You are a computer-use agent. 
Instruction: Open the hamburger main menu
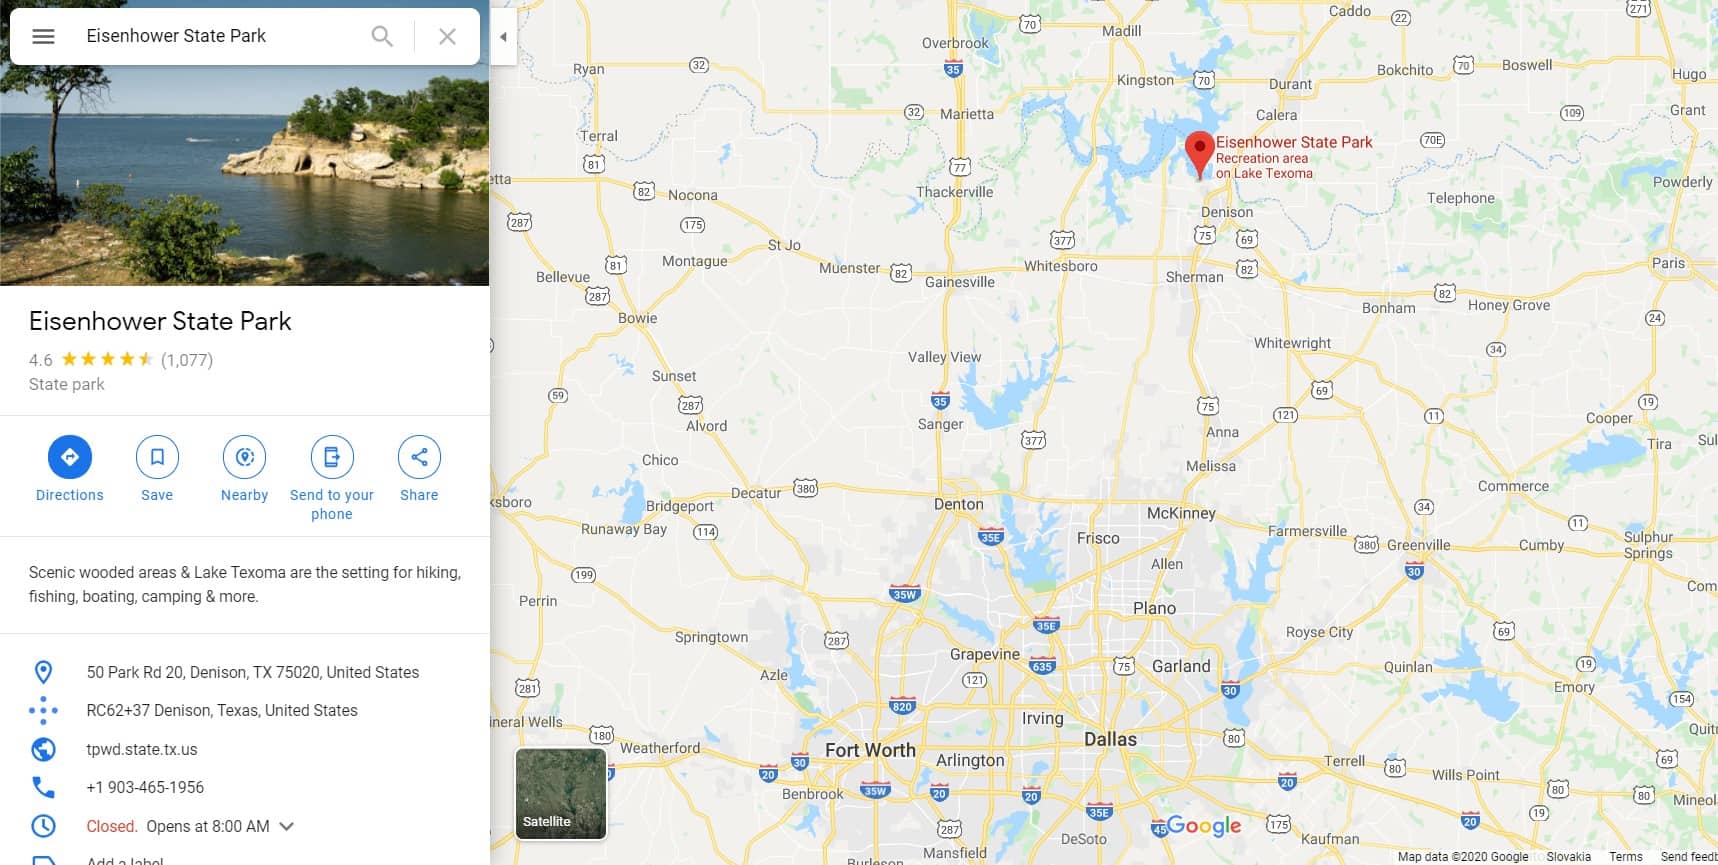[43, 36]
